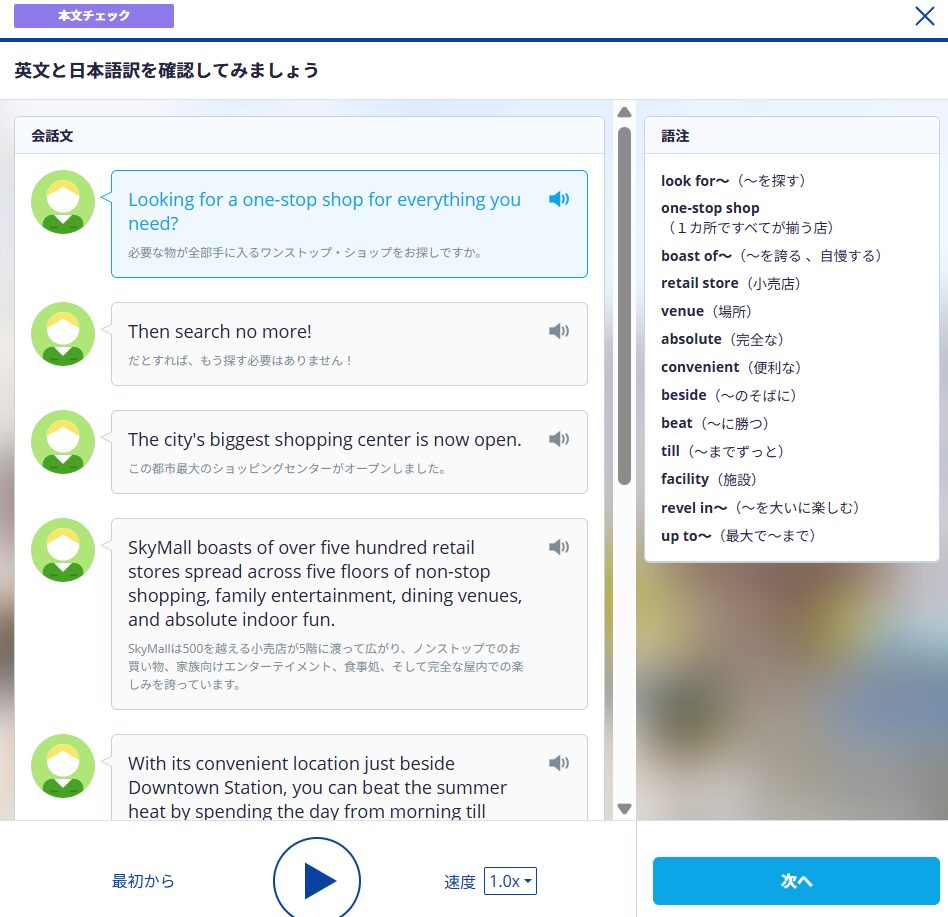Click the conversation panel scrollbar thumb

[x=624, y=300]
